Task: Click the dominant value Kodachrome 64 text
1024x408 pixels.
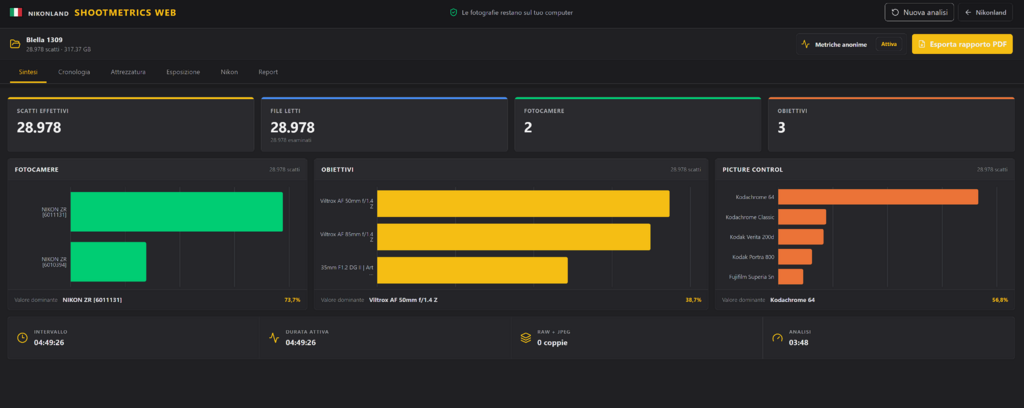Action: (x=792, y=300)
